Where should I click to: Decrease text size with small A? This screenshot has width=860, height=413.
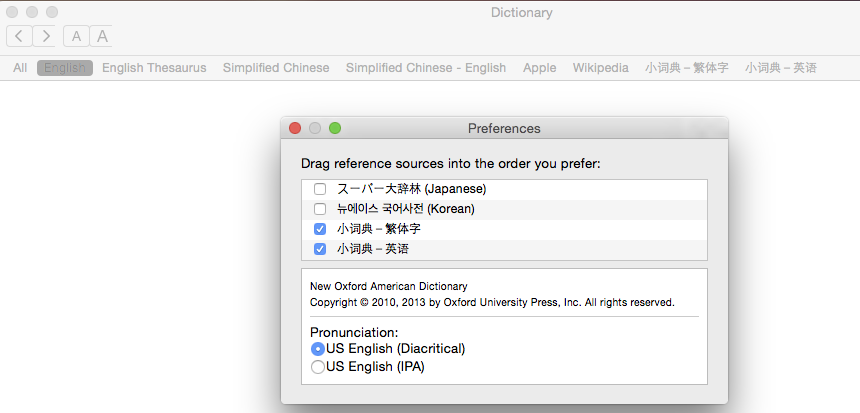point(76,37)
